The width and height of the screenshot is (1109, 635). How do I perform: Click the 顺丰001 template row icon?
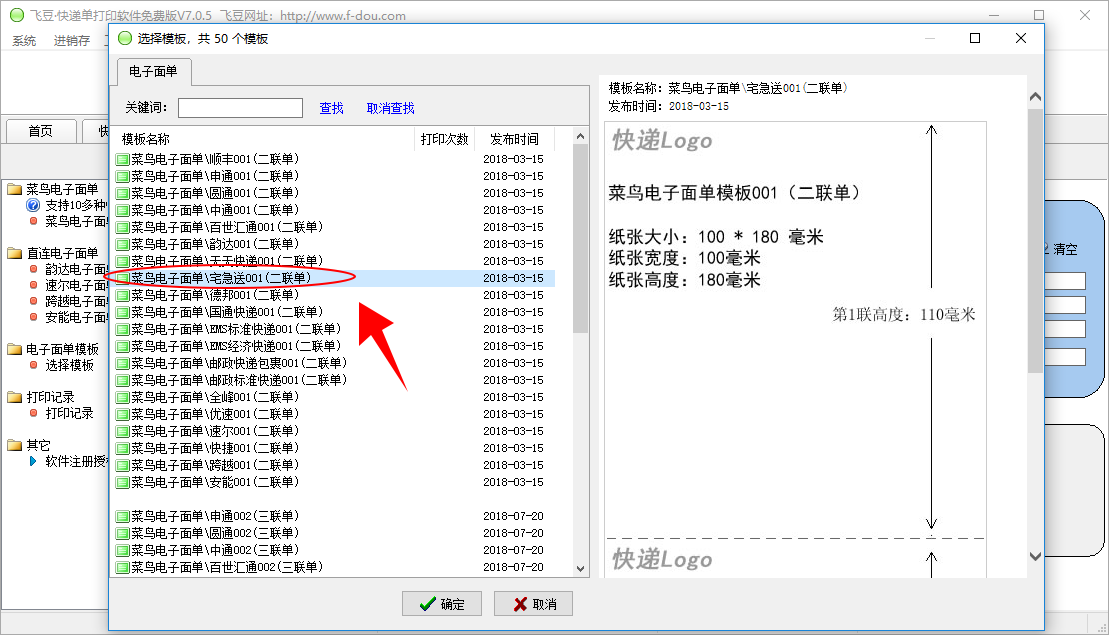click(122, 160)
